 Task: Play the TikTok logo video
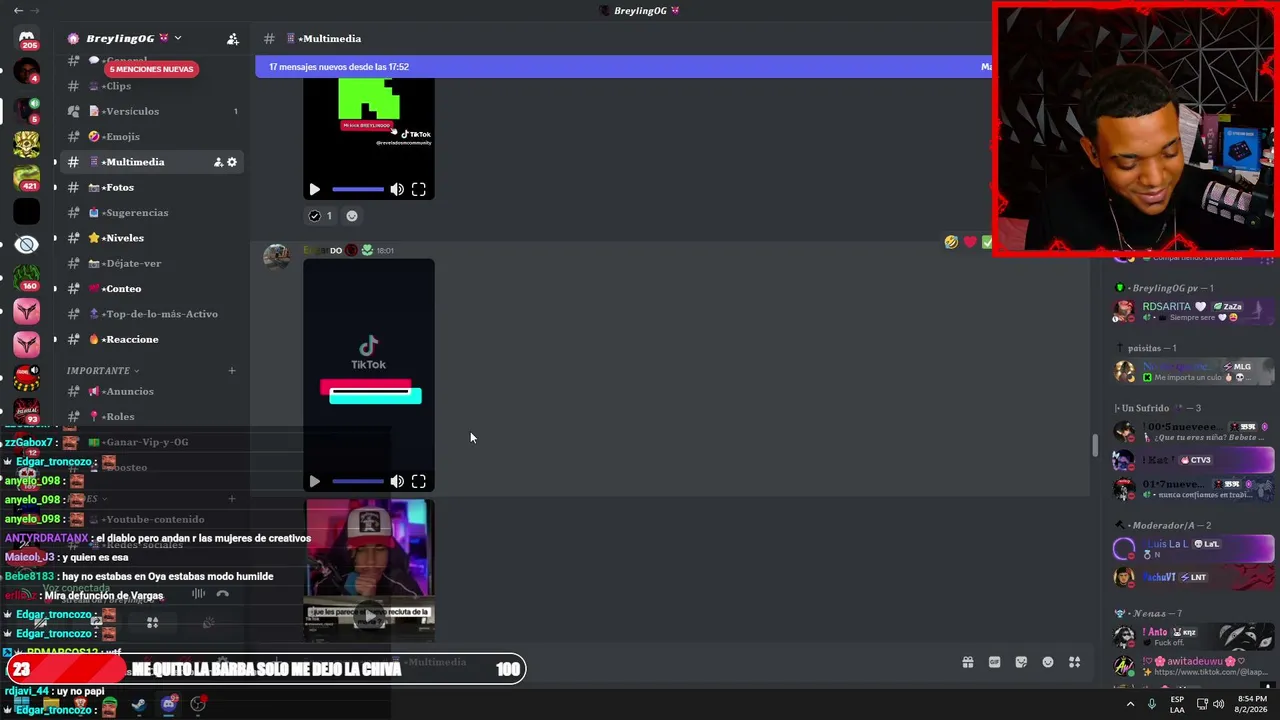point(314,481)
